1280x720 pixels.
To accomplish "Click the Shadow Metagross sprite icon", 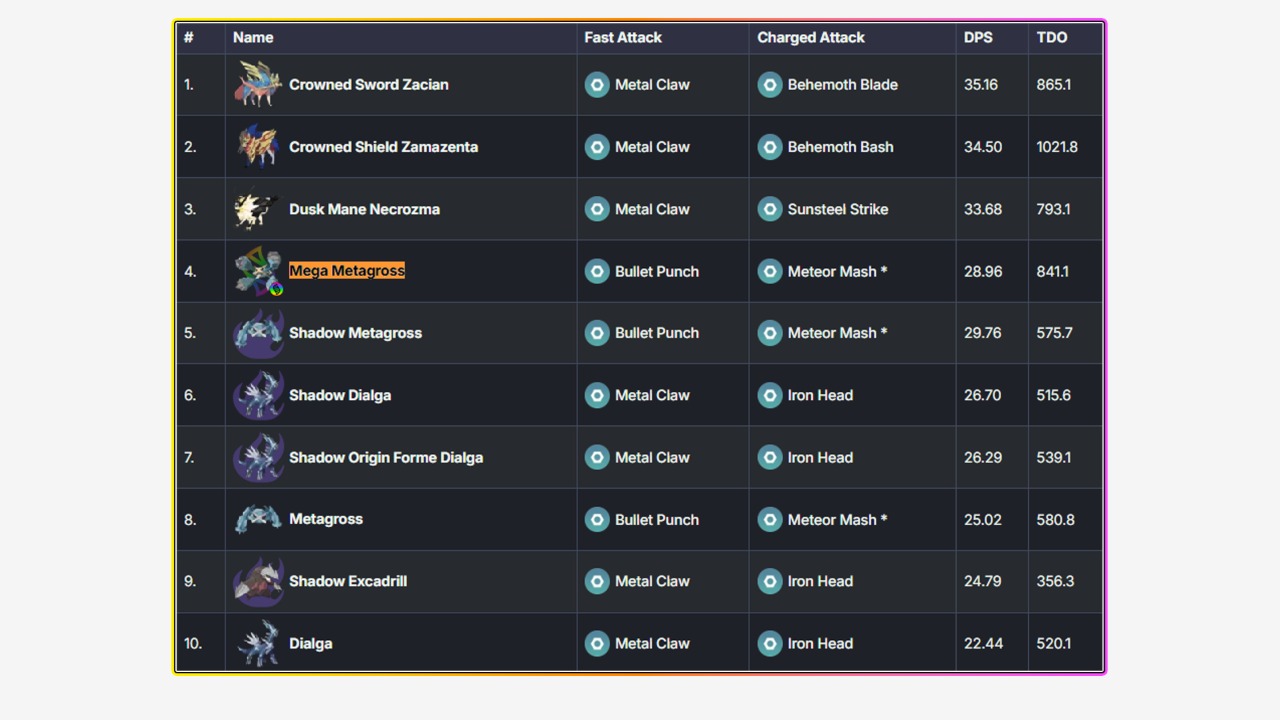I will [x=258, y=333].
